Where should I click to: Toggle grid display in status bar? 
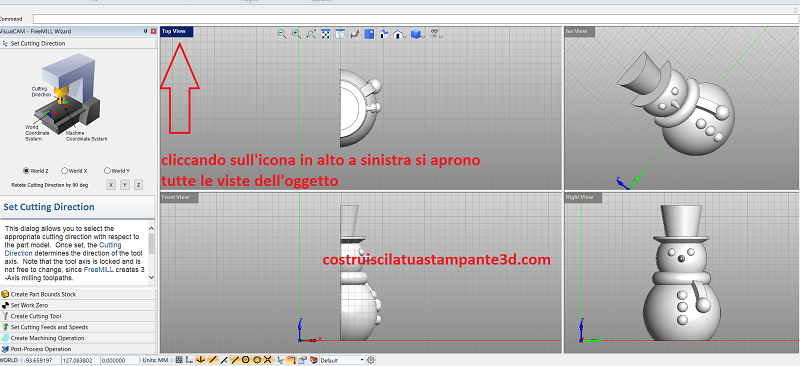pos(179,360)
